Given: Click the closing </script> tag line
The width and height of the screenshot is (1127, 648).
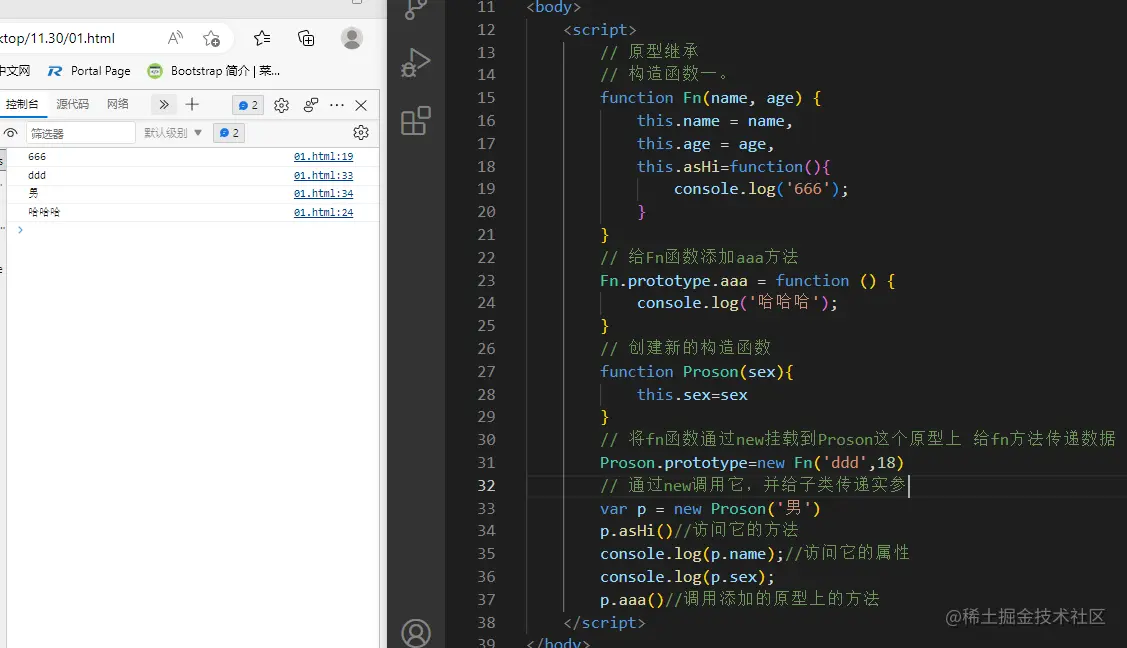Looking at the screenshot, I should 604,623.
